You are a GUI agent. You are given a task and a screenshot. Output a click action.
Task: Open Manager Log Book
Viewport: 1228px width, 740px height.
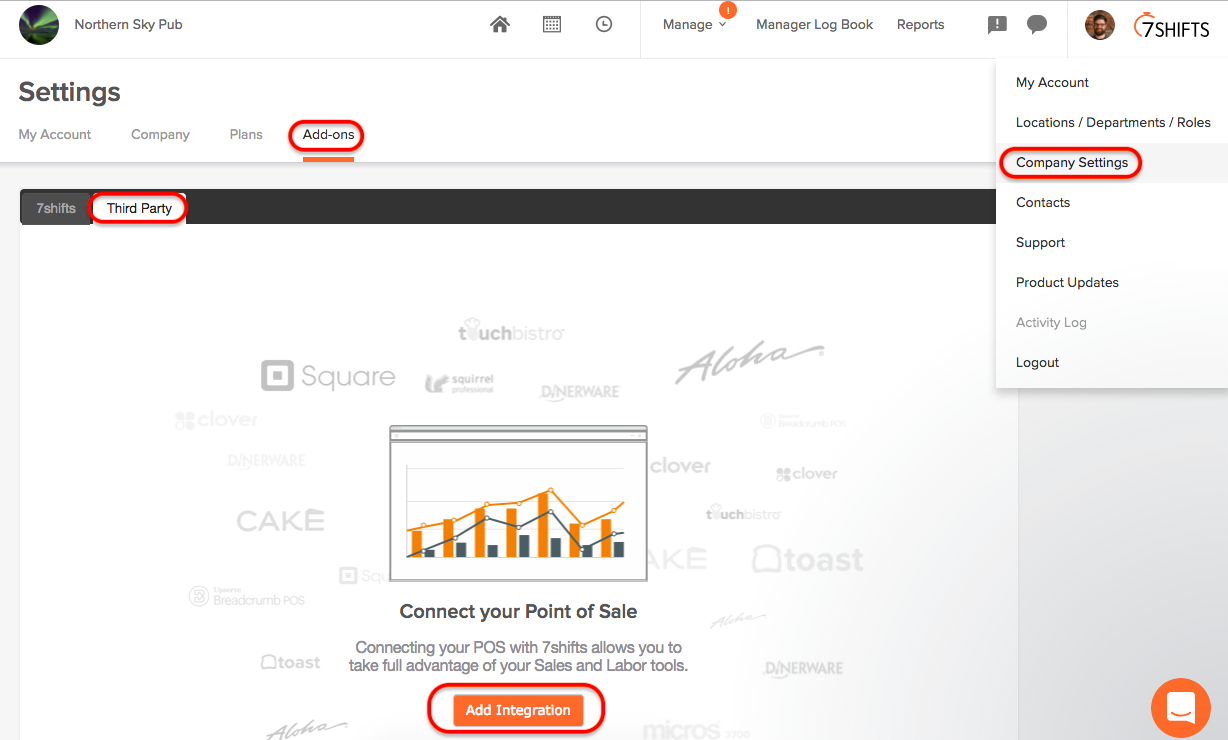point(814,24)
